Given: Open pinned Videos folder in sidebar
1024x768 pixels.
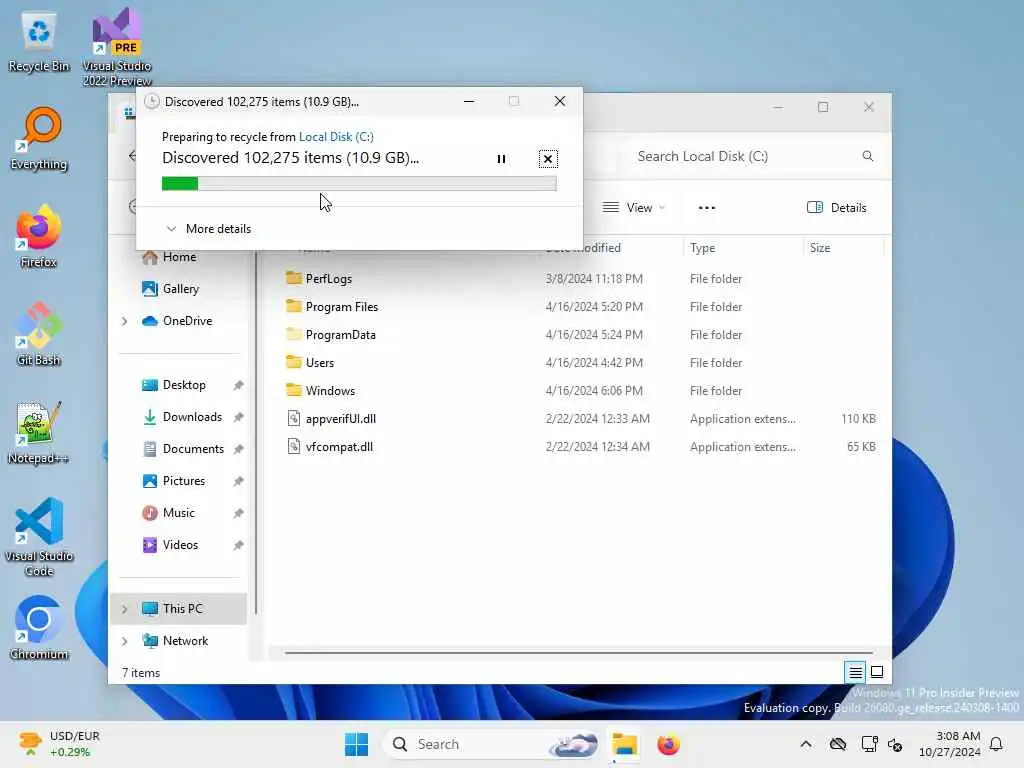Looking at the screenshot, I should (180, 545).
